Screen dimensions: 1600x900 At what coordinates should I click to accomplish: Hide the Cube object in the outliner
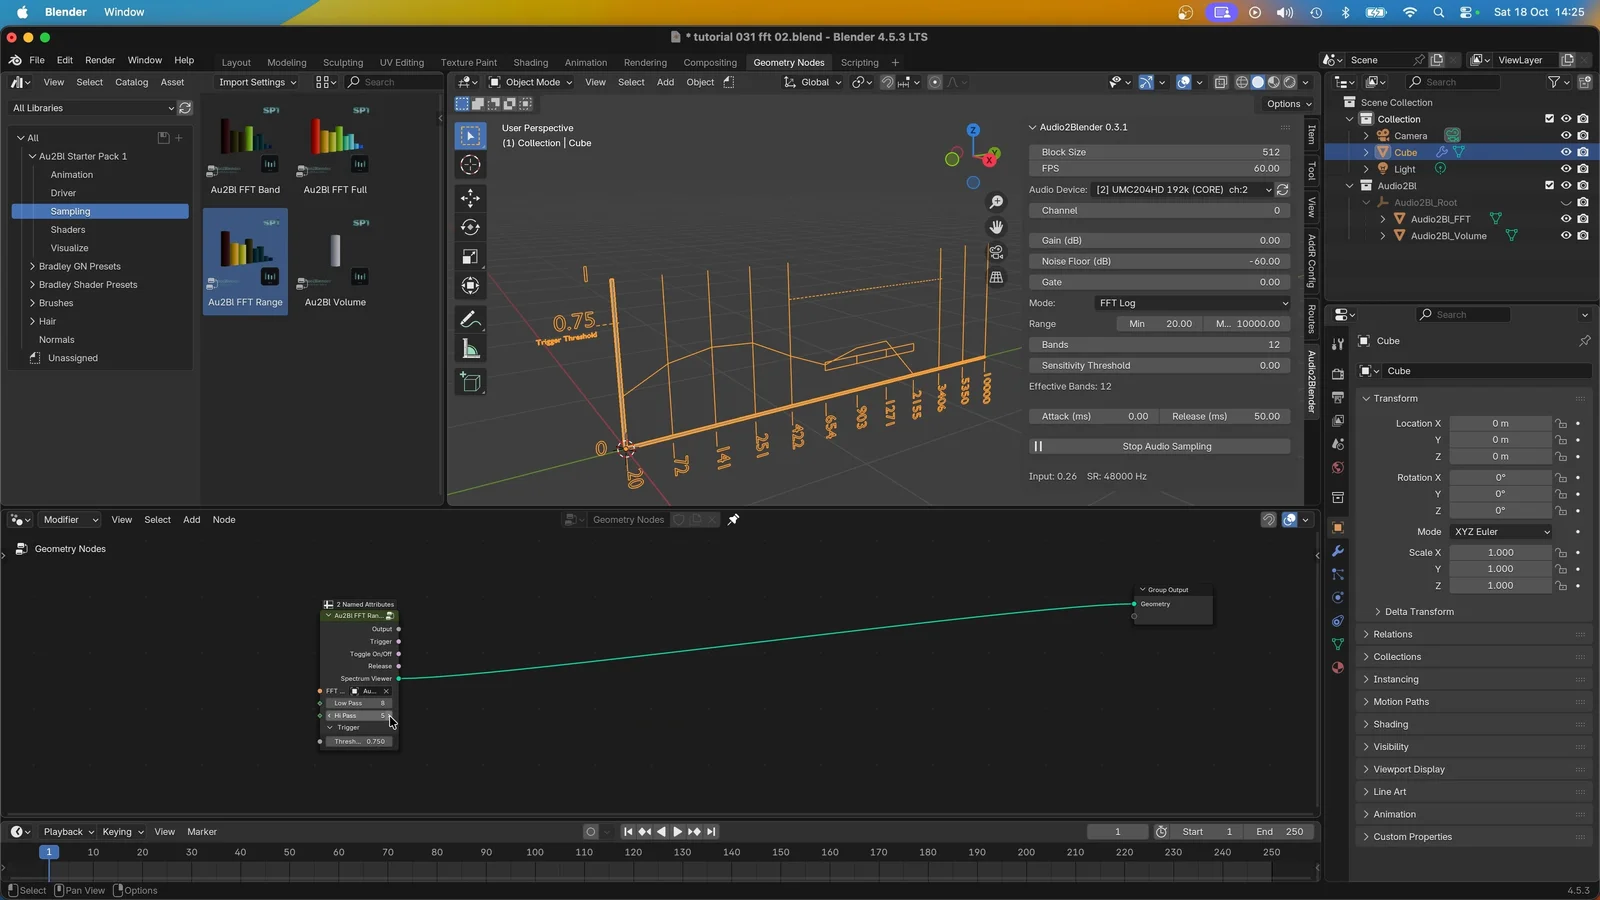point(1565,152)
